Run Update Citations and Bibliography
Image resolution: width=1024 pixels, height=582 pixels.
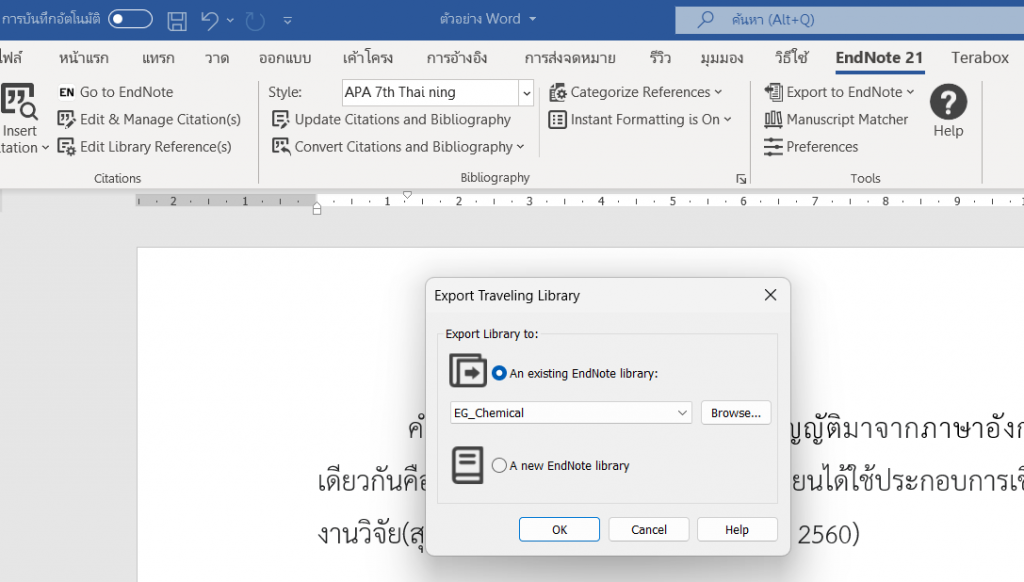click(391, 120)
